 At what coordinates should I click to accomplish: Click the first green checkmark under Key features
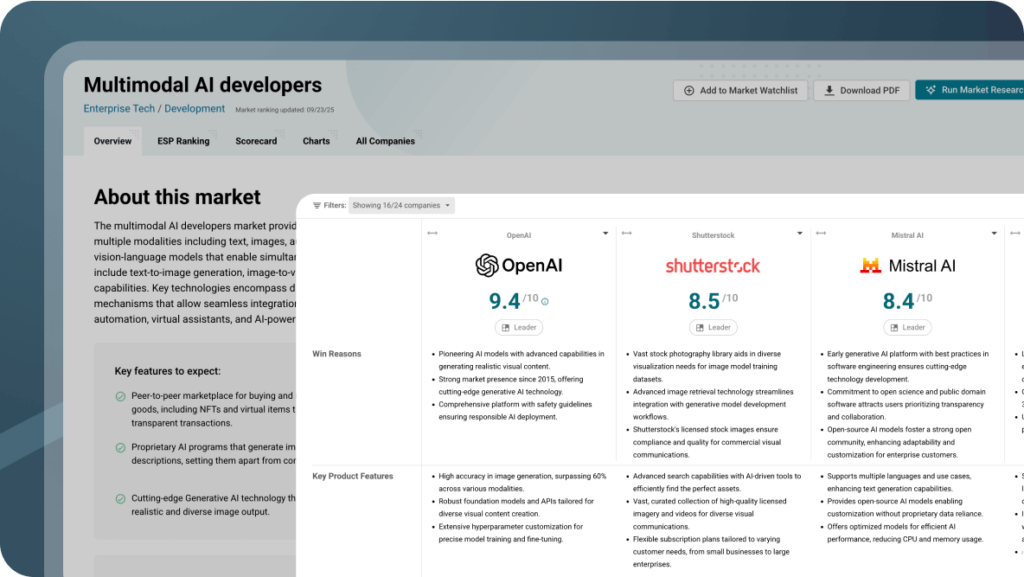(120, 396)
